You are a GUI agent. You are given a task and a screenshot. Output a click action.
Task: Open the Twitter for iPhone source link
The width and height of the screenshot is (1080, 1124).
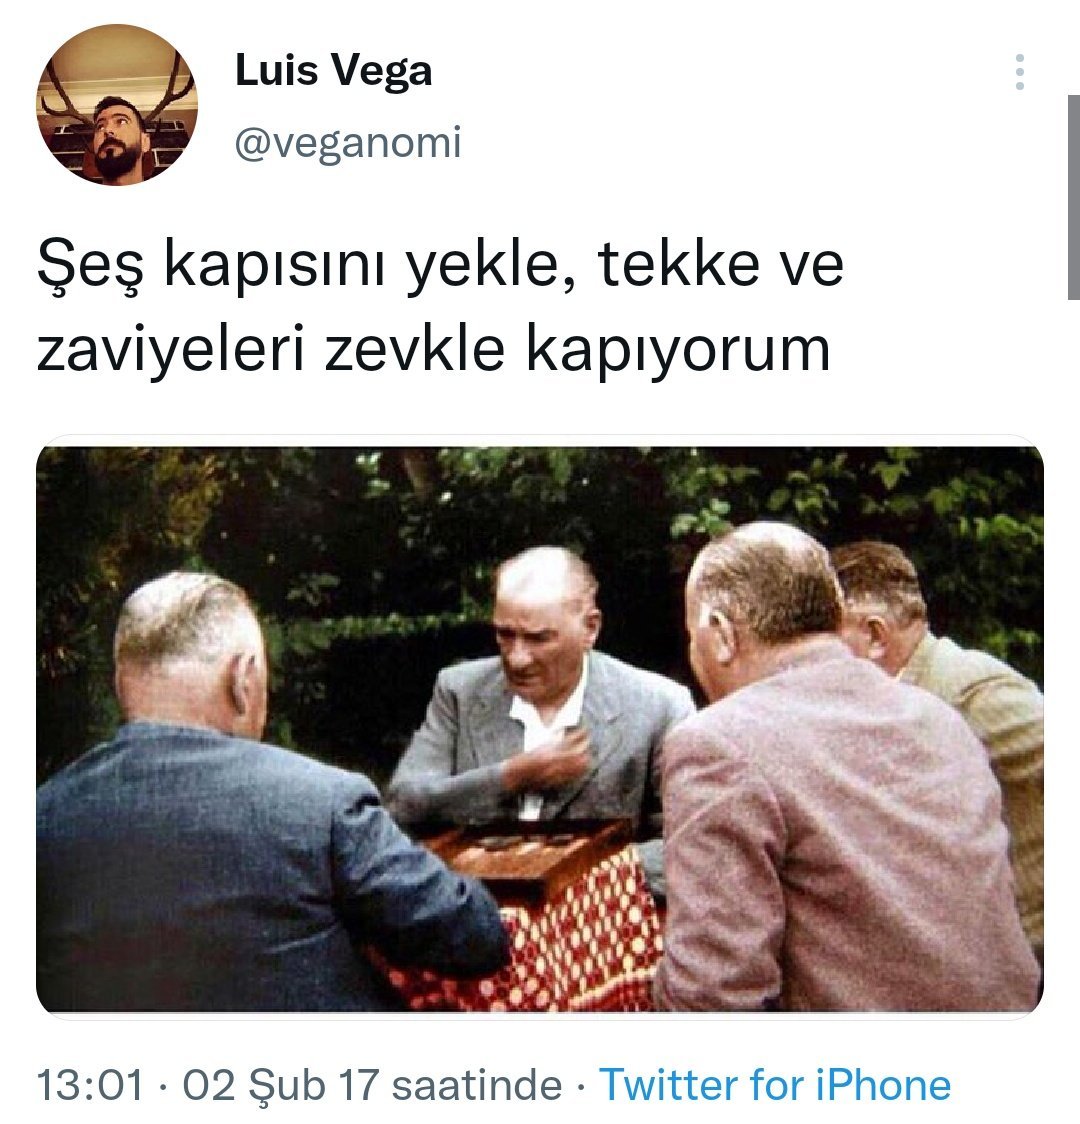(x=775, y=1085)
